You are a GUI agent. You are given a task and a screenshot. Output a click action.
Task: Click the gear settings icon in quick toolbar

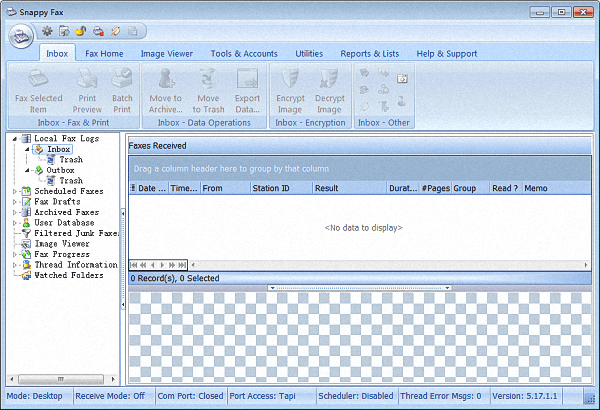[x=47, y=32]
